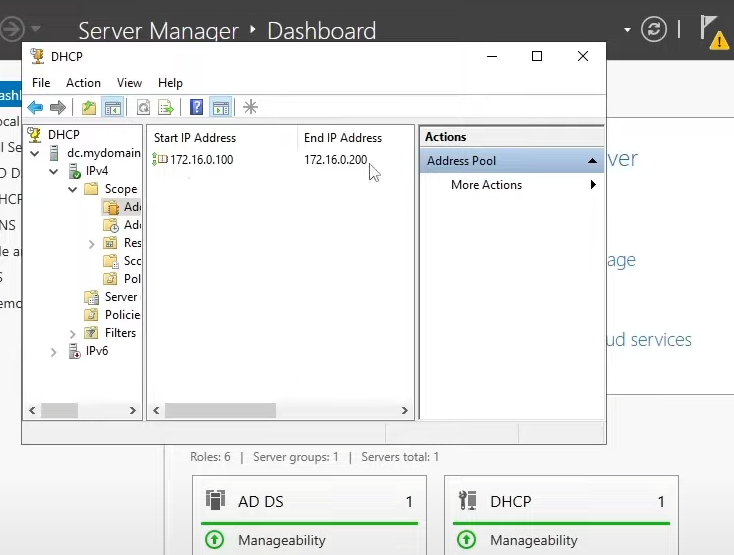Click the DHCP manageability green status icon
This screenshot has width=734, height=555.
click(467, 540)
